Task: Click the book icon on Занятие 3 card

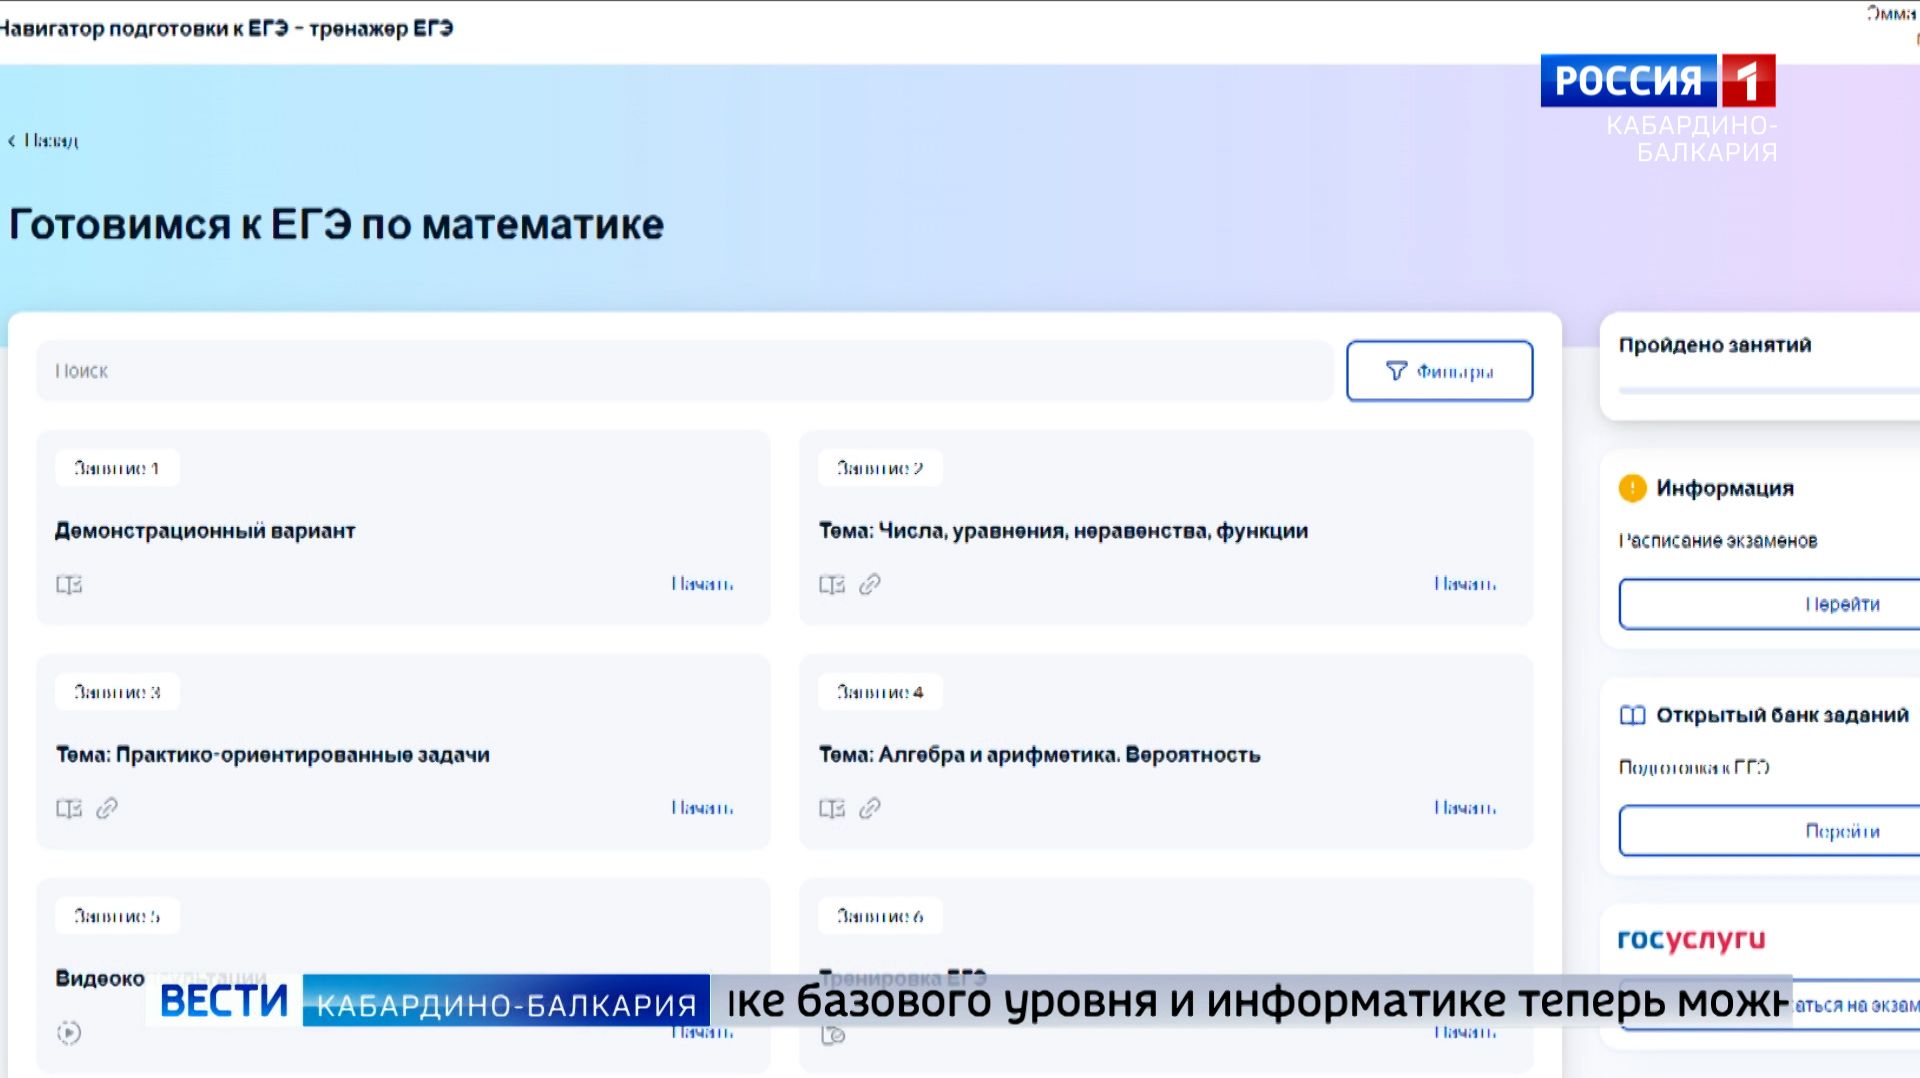Action: pos(67,808)
